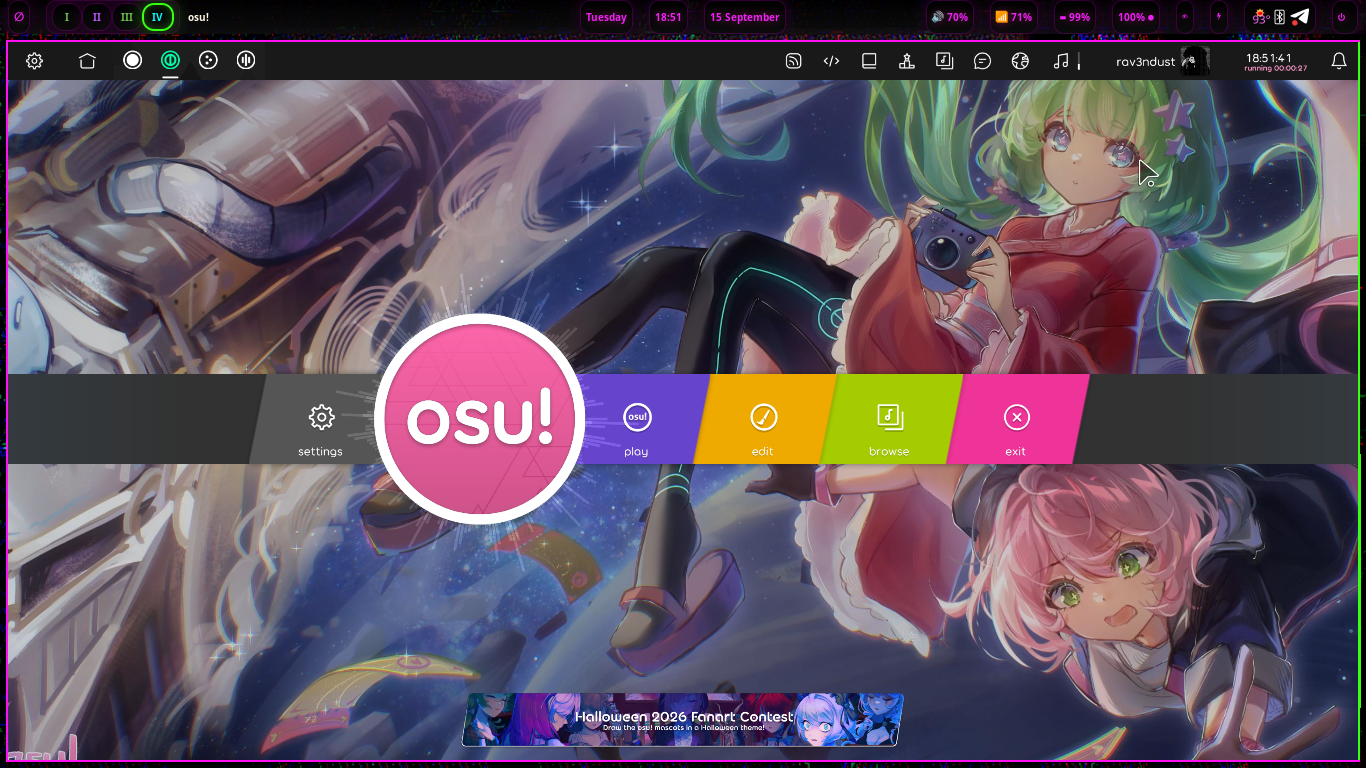Click the eye icon module in top bar
This screenshot has width=1366, height=768.
pos(1185,17)
